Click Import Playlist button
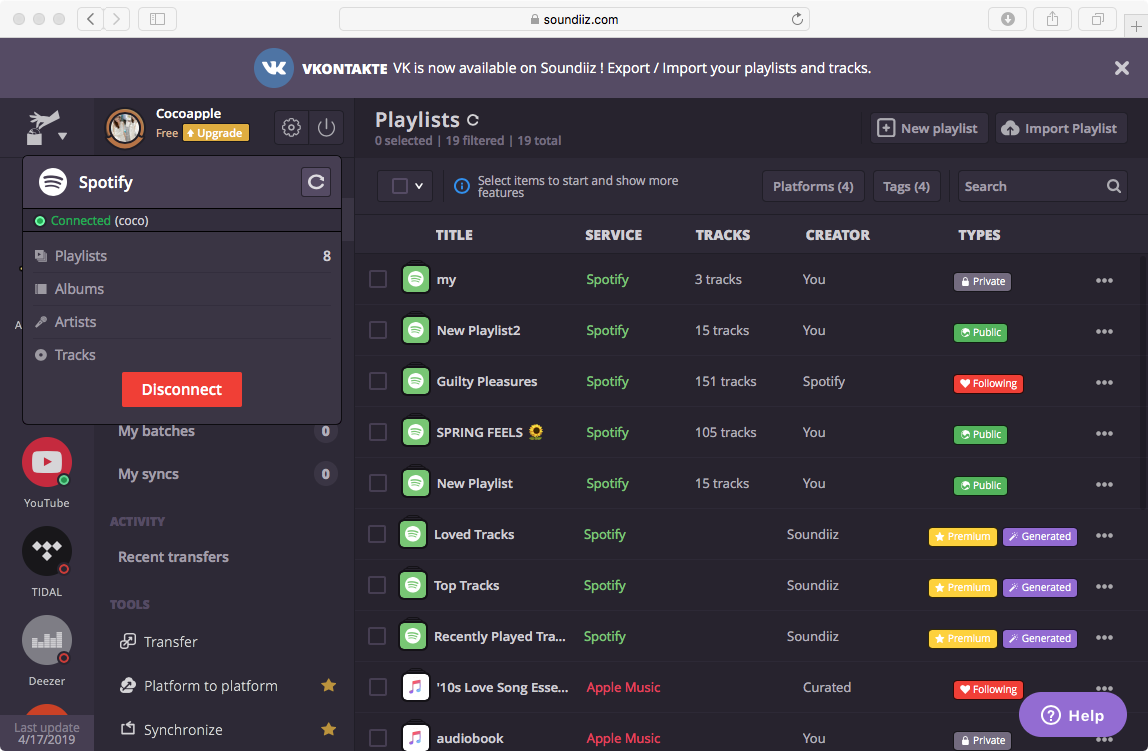 pos(1060,128)
